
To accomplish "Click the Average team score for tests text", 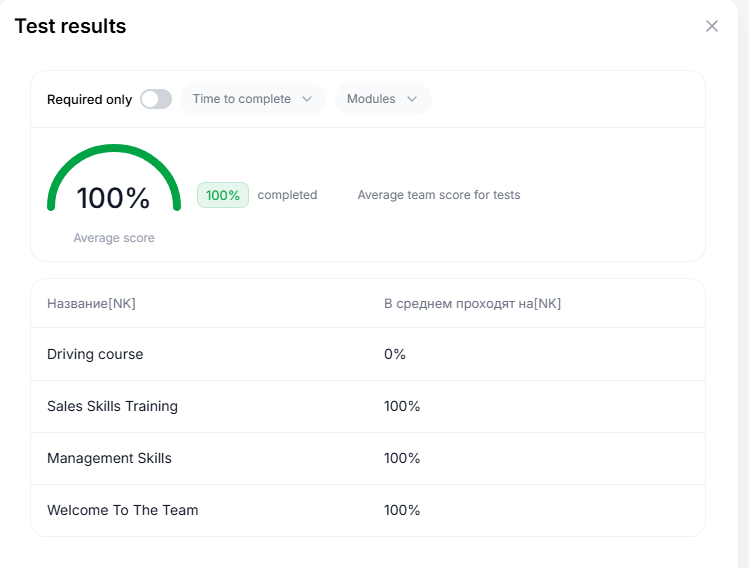I will pos(439,195).
